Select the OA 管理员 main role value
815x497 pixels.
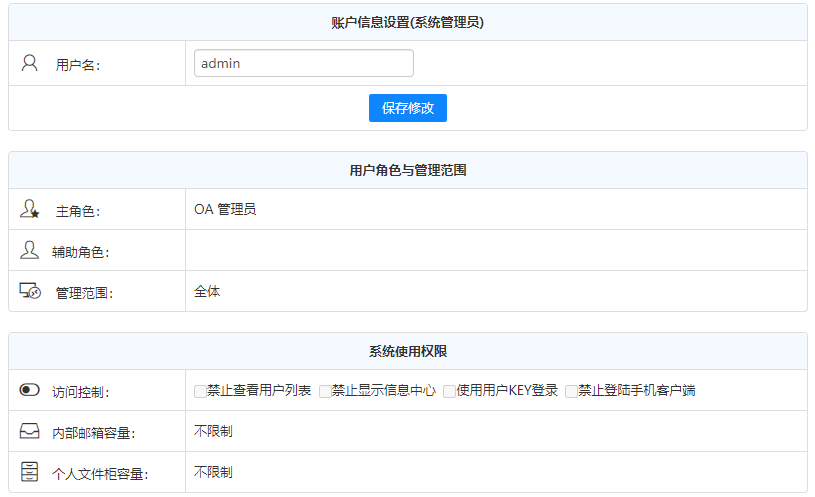pyautogui.click(x=225, y=210)
